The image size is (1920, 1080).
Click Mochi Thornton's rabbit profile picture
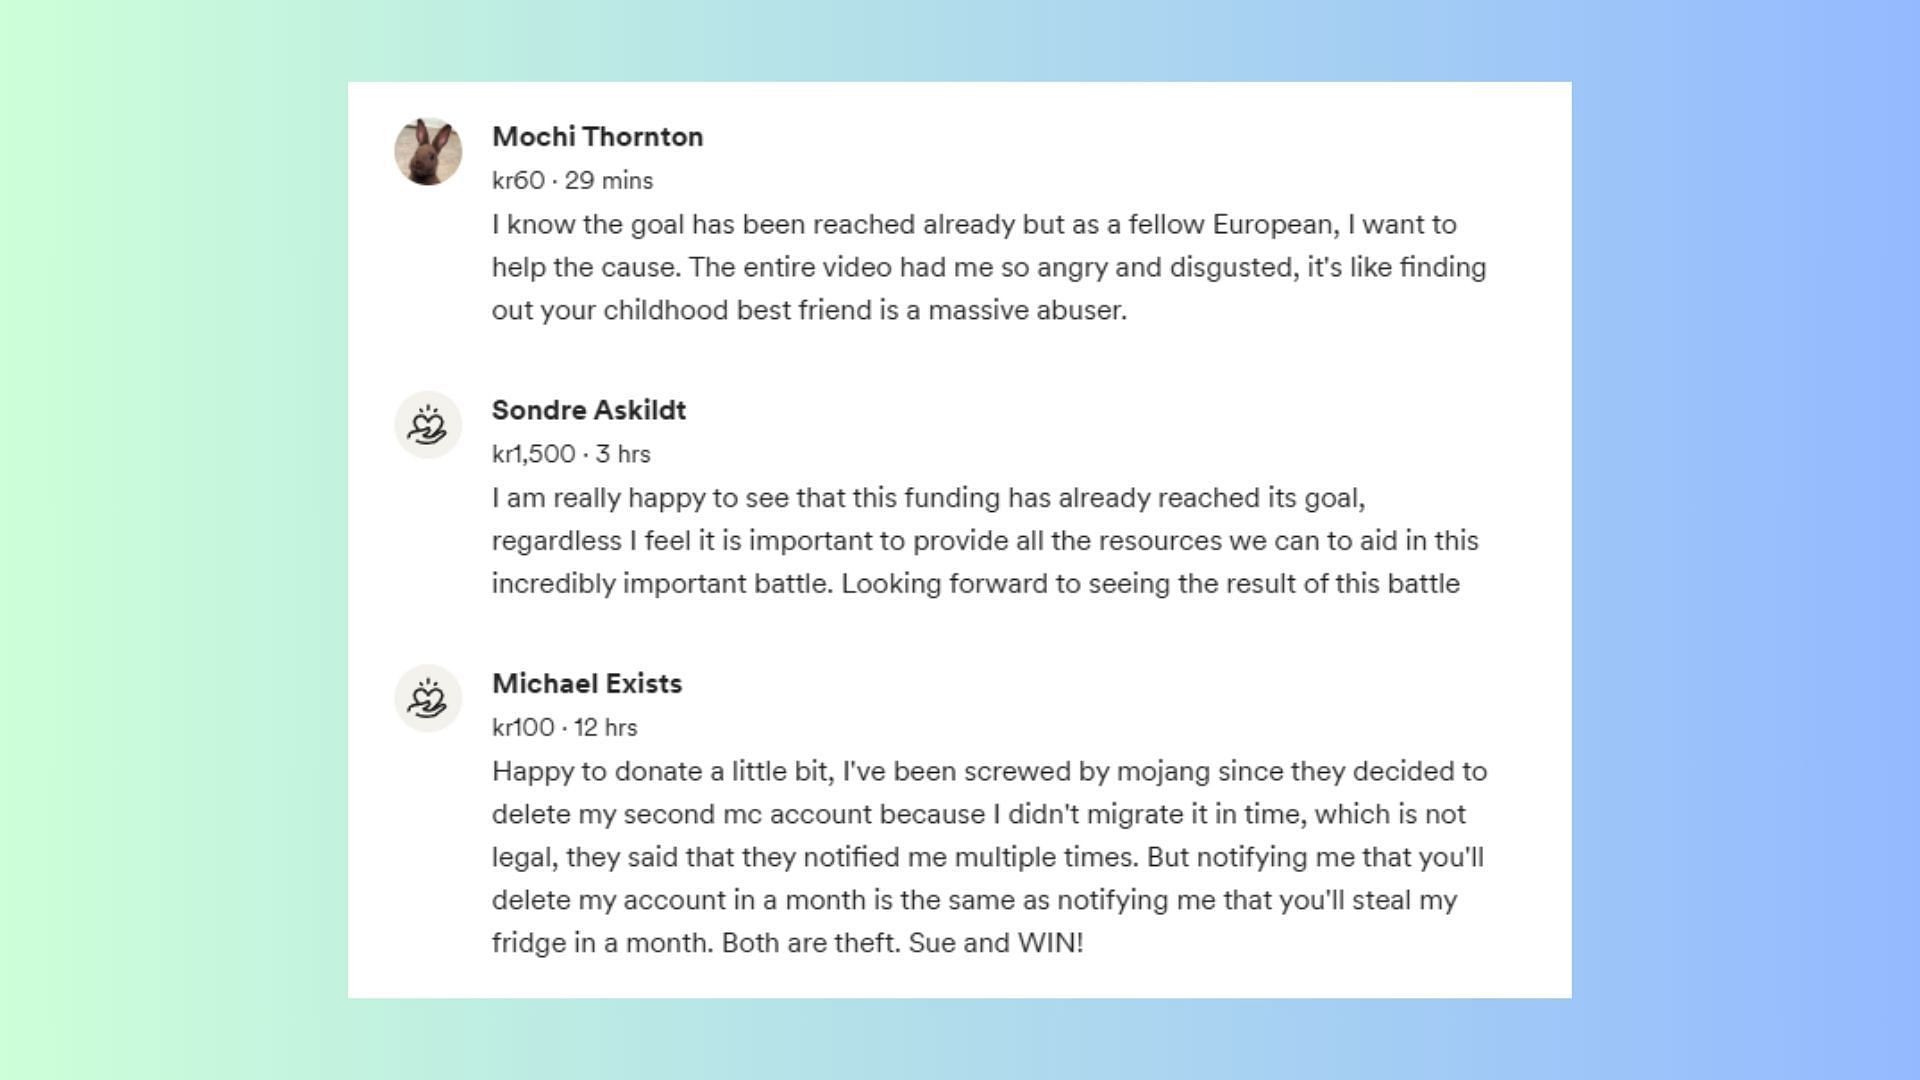(428, 152)
